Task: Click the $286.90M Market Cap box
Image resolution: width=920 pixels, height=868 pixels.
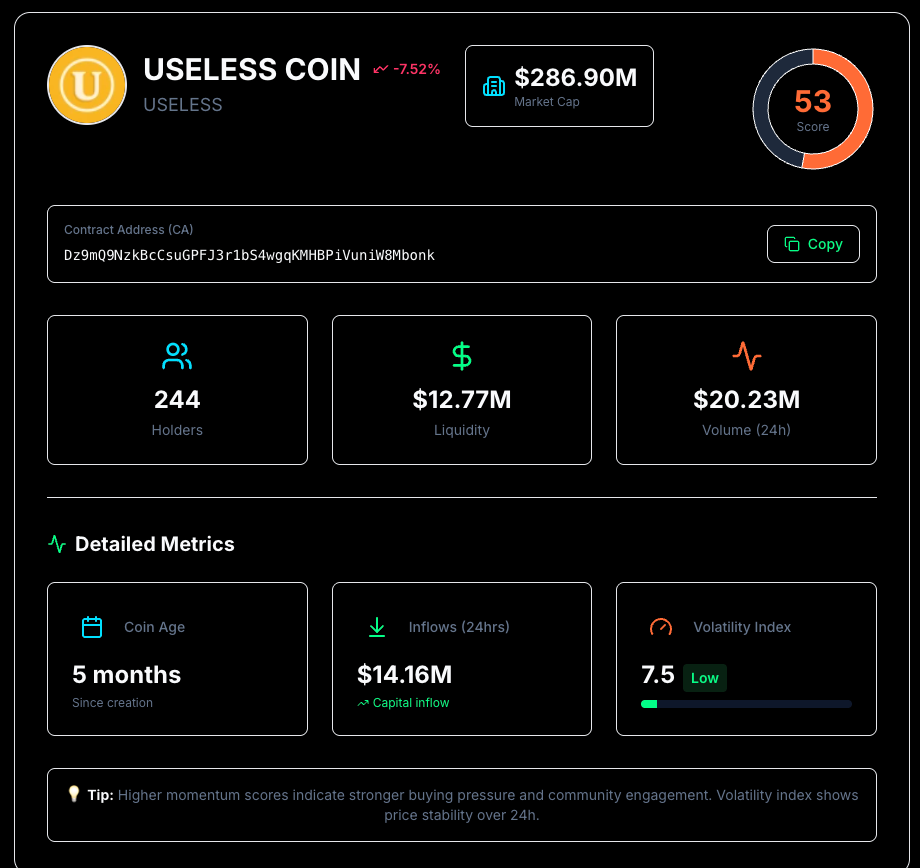Action: click(x=559, y=86)
